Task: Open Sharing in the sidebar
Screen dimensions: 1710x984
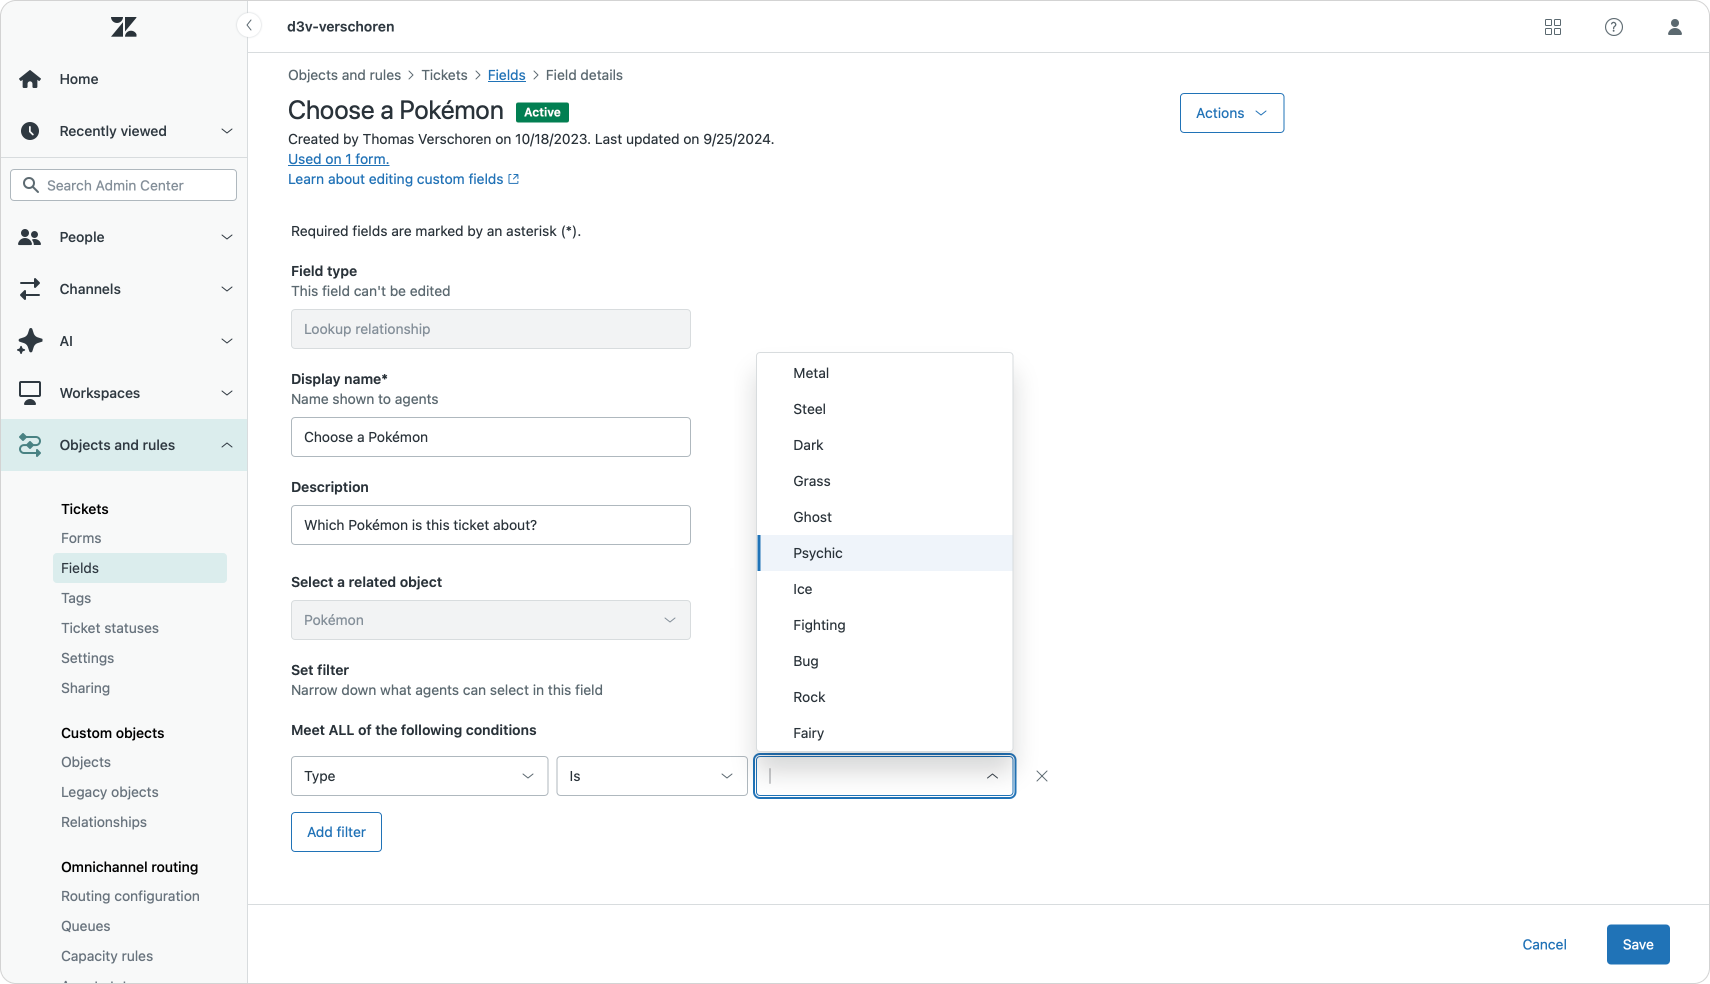Action: click(86, 688)
